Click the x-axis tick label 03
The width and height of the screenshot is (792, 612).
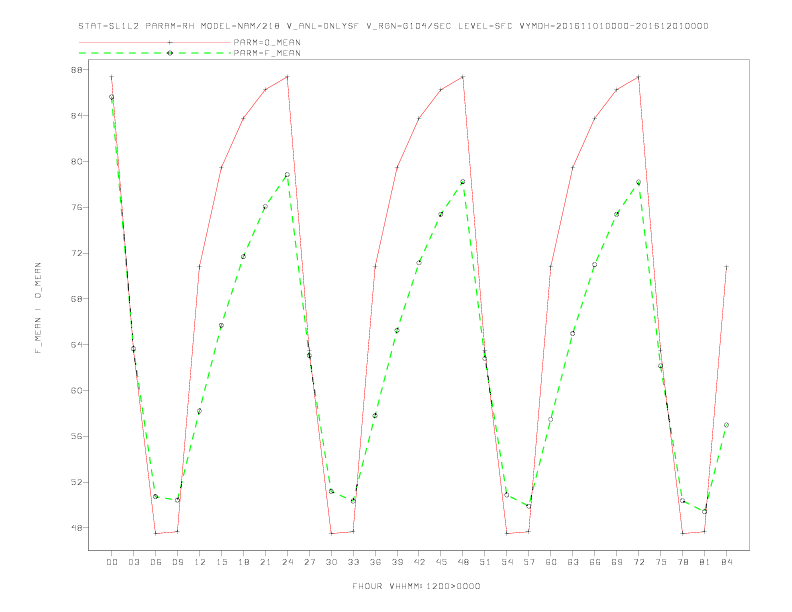click(133, 562)
